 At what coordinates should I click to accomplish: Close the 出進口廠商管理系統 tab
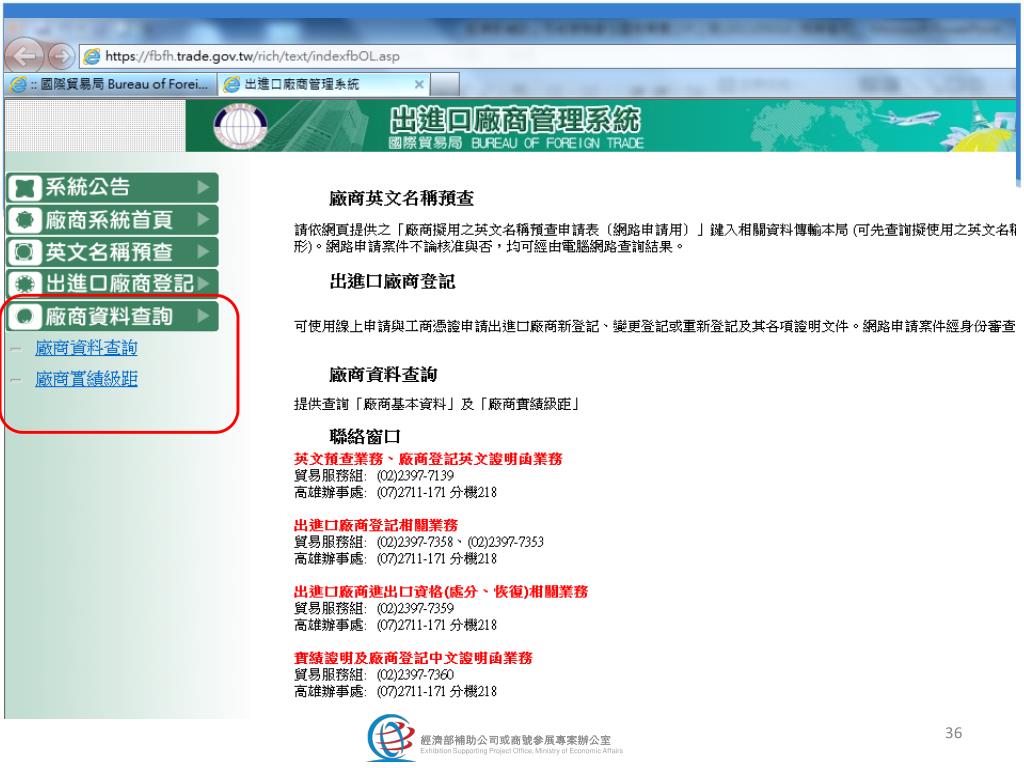(419, 84)
